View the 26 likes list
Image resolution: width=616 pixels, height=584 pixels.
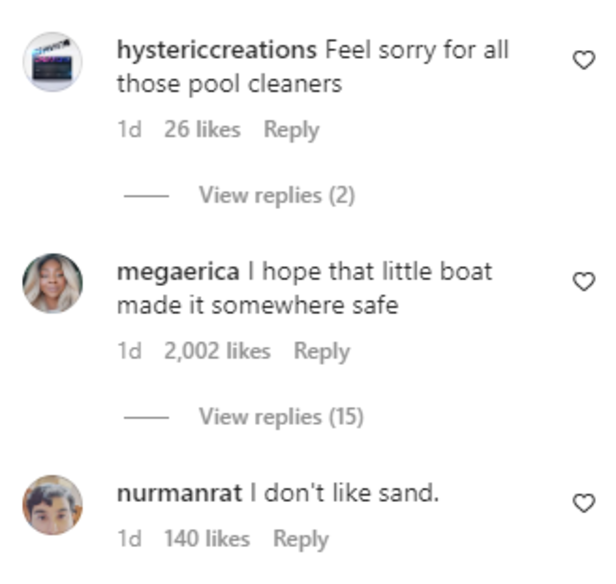pyautogui.click(x=202, y=129)
